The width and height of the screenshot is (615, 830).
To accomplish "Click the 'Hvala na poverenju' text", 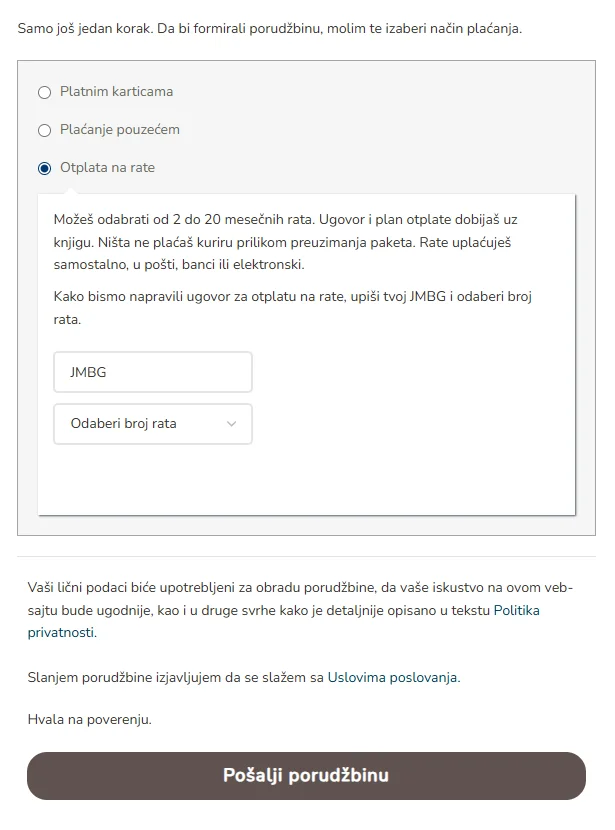I will [x=89, y=719].
